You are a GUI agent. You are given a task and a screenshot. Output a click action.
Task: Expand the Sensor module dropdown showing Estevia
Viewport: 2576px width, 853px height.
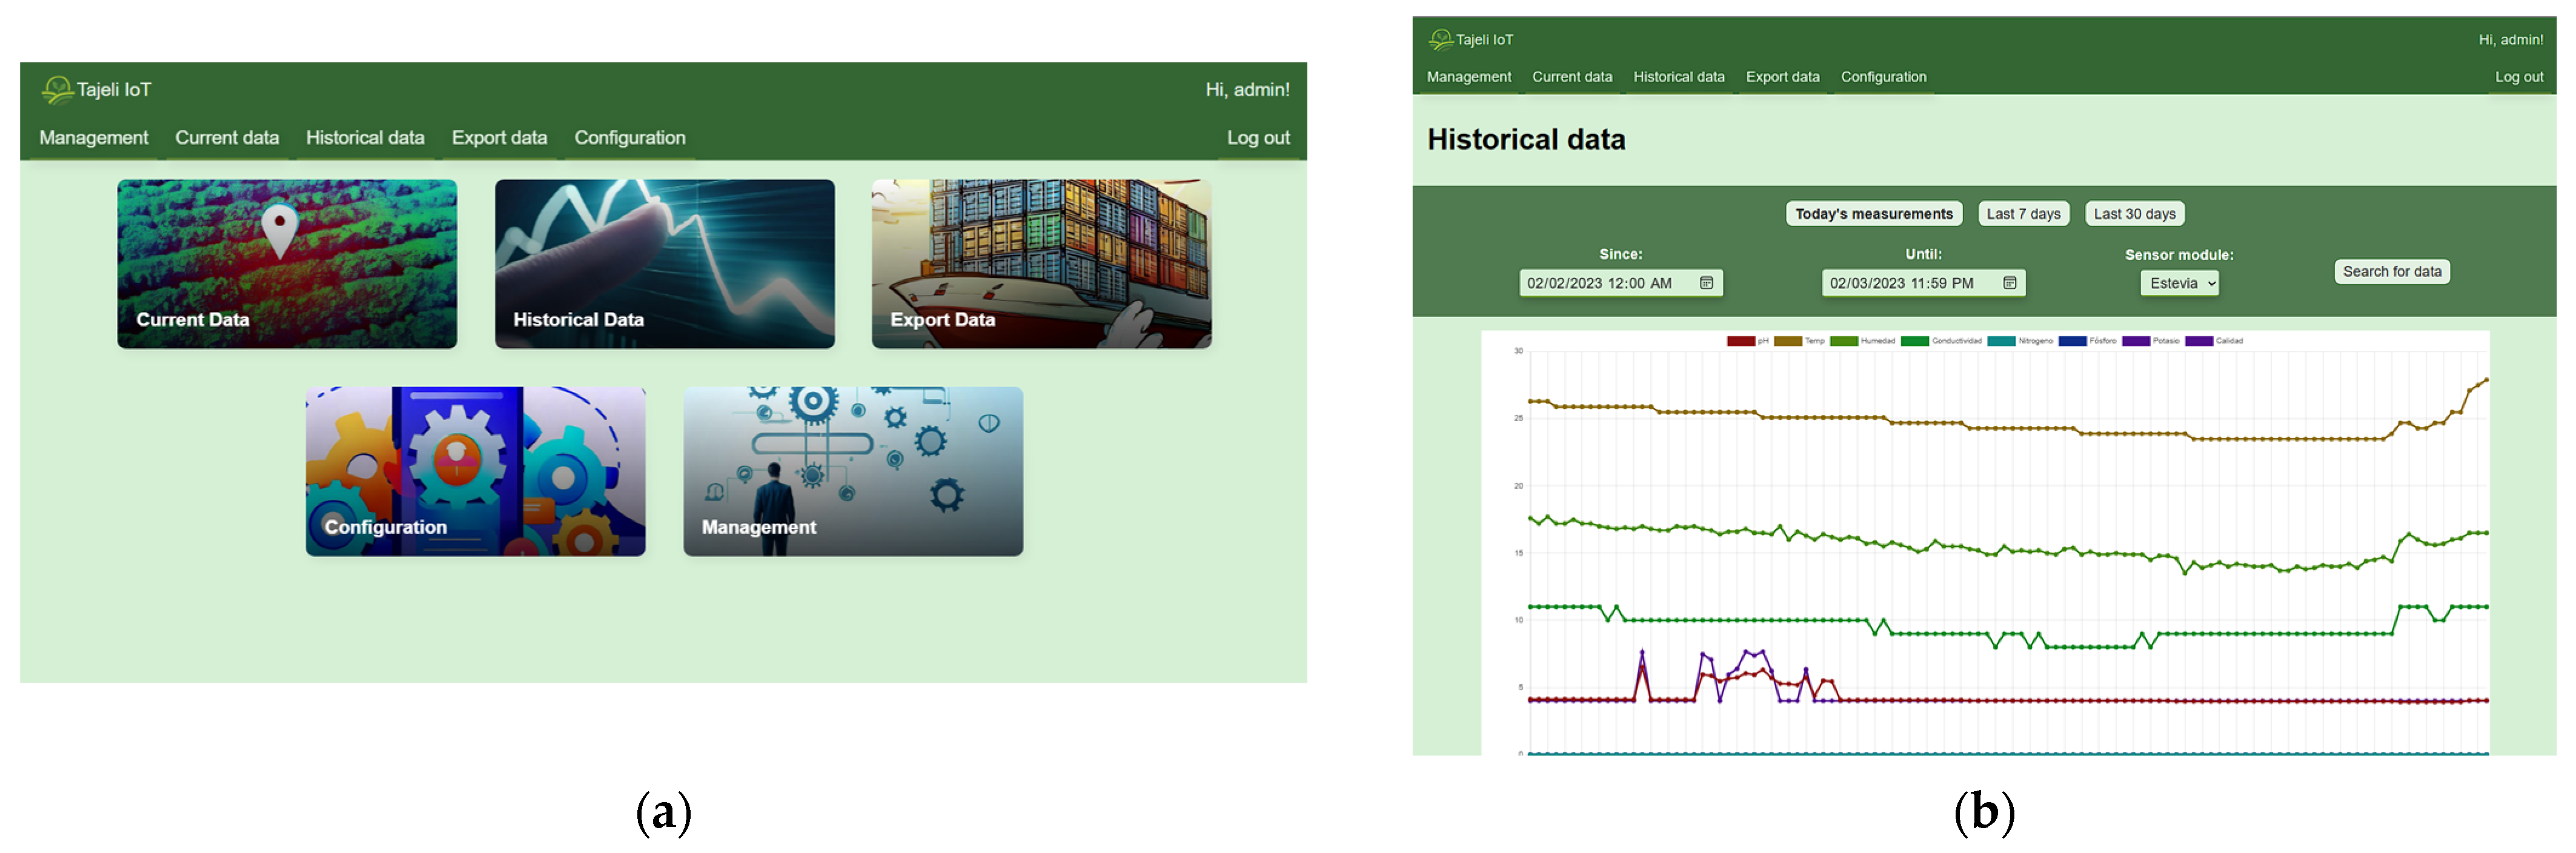(x=2179, y=283)
